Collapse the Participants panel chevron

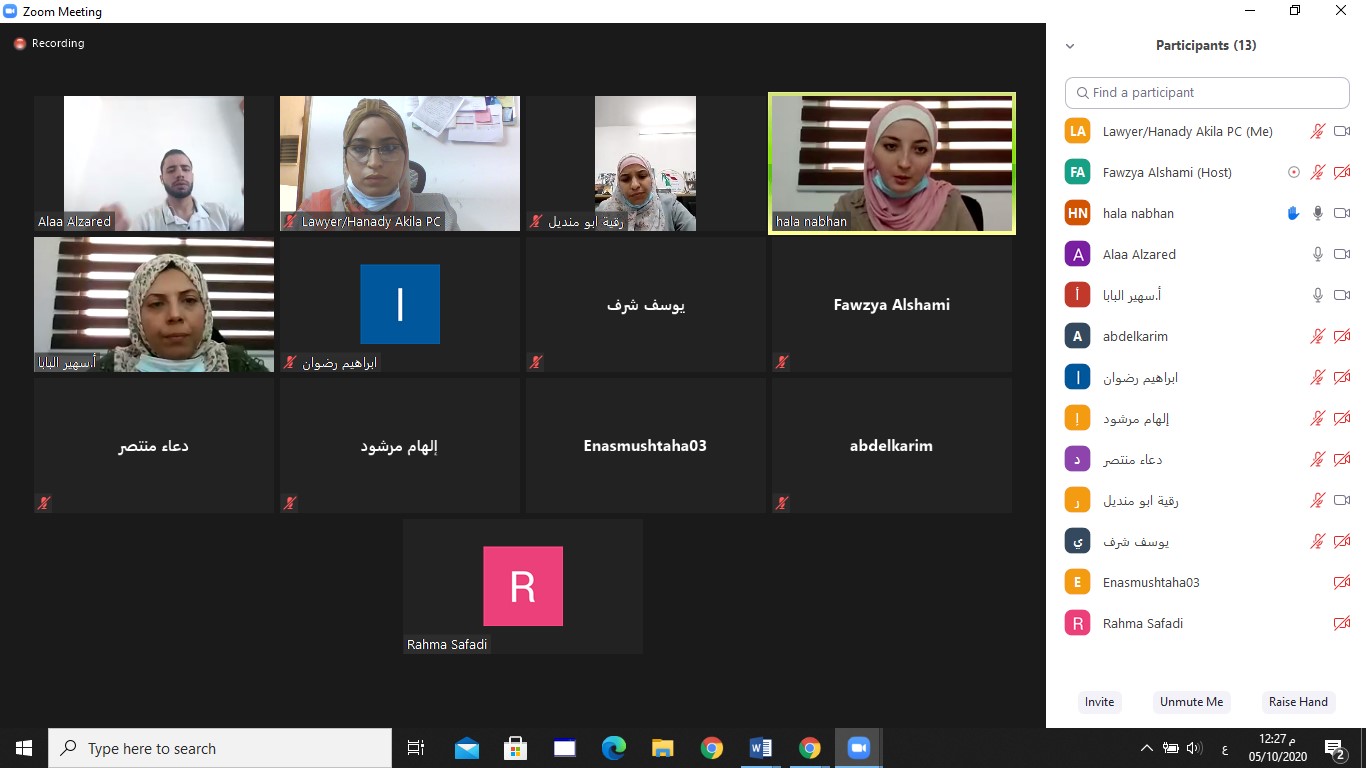(x=1070, y=46)
